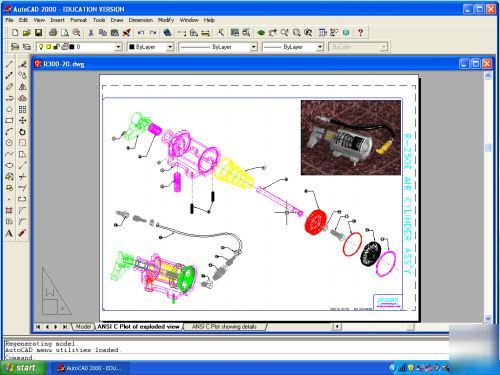Open the File menu
500x375 pixels.
9,20
